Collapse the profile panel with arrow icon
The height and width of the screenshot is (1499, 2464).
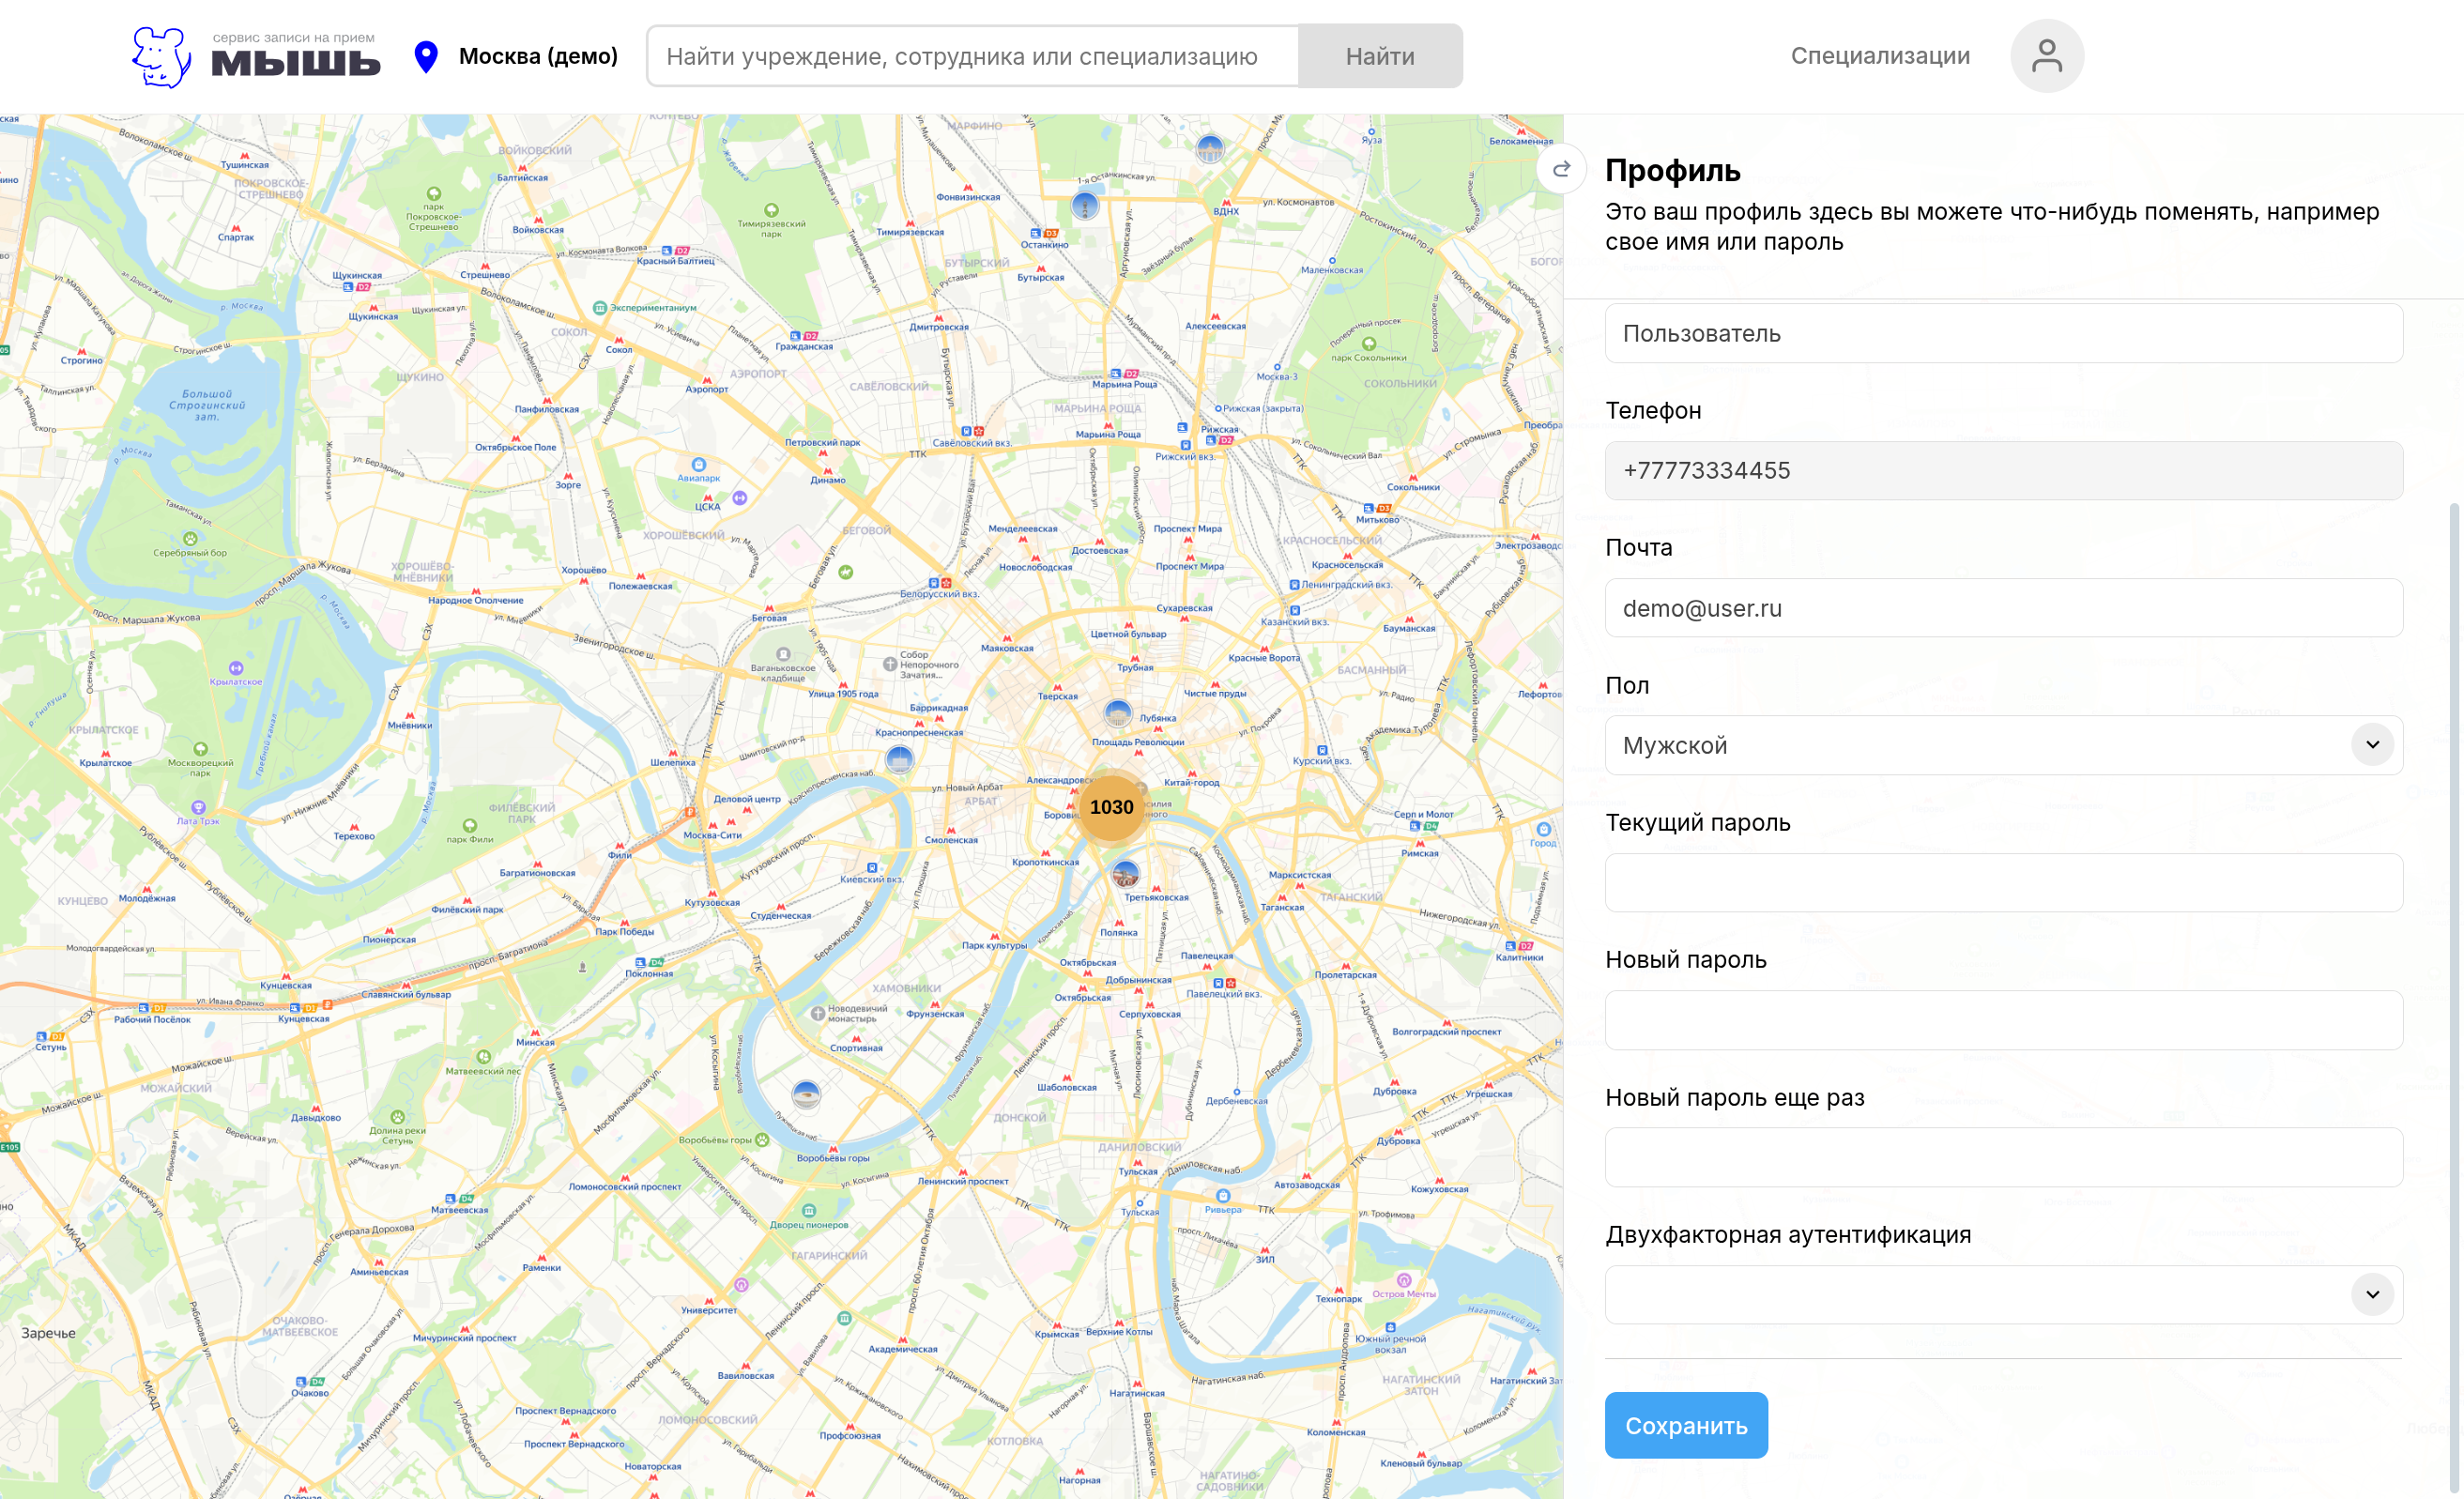1561,169
